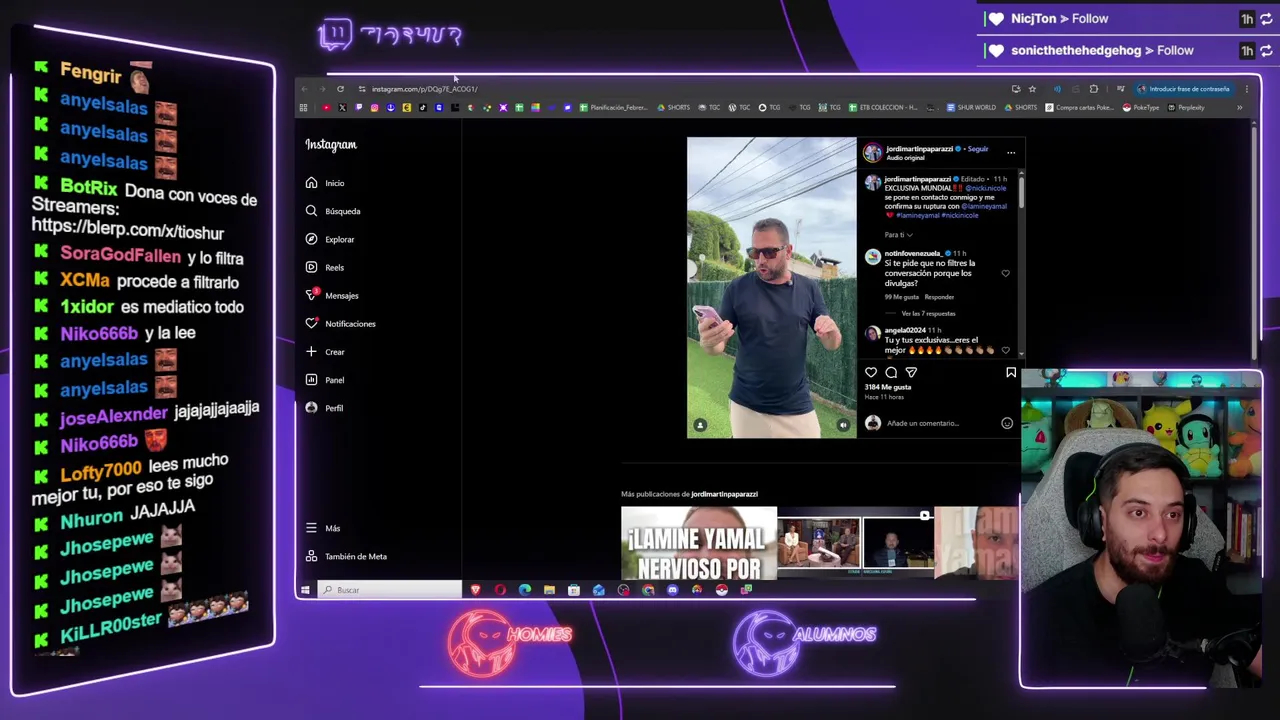
Task: Open emoji picker in comment box
Action: click(x=1007, y=423)
